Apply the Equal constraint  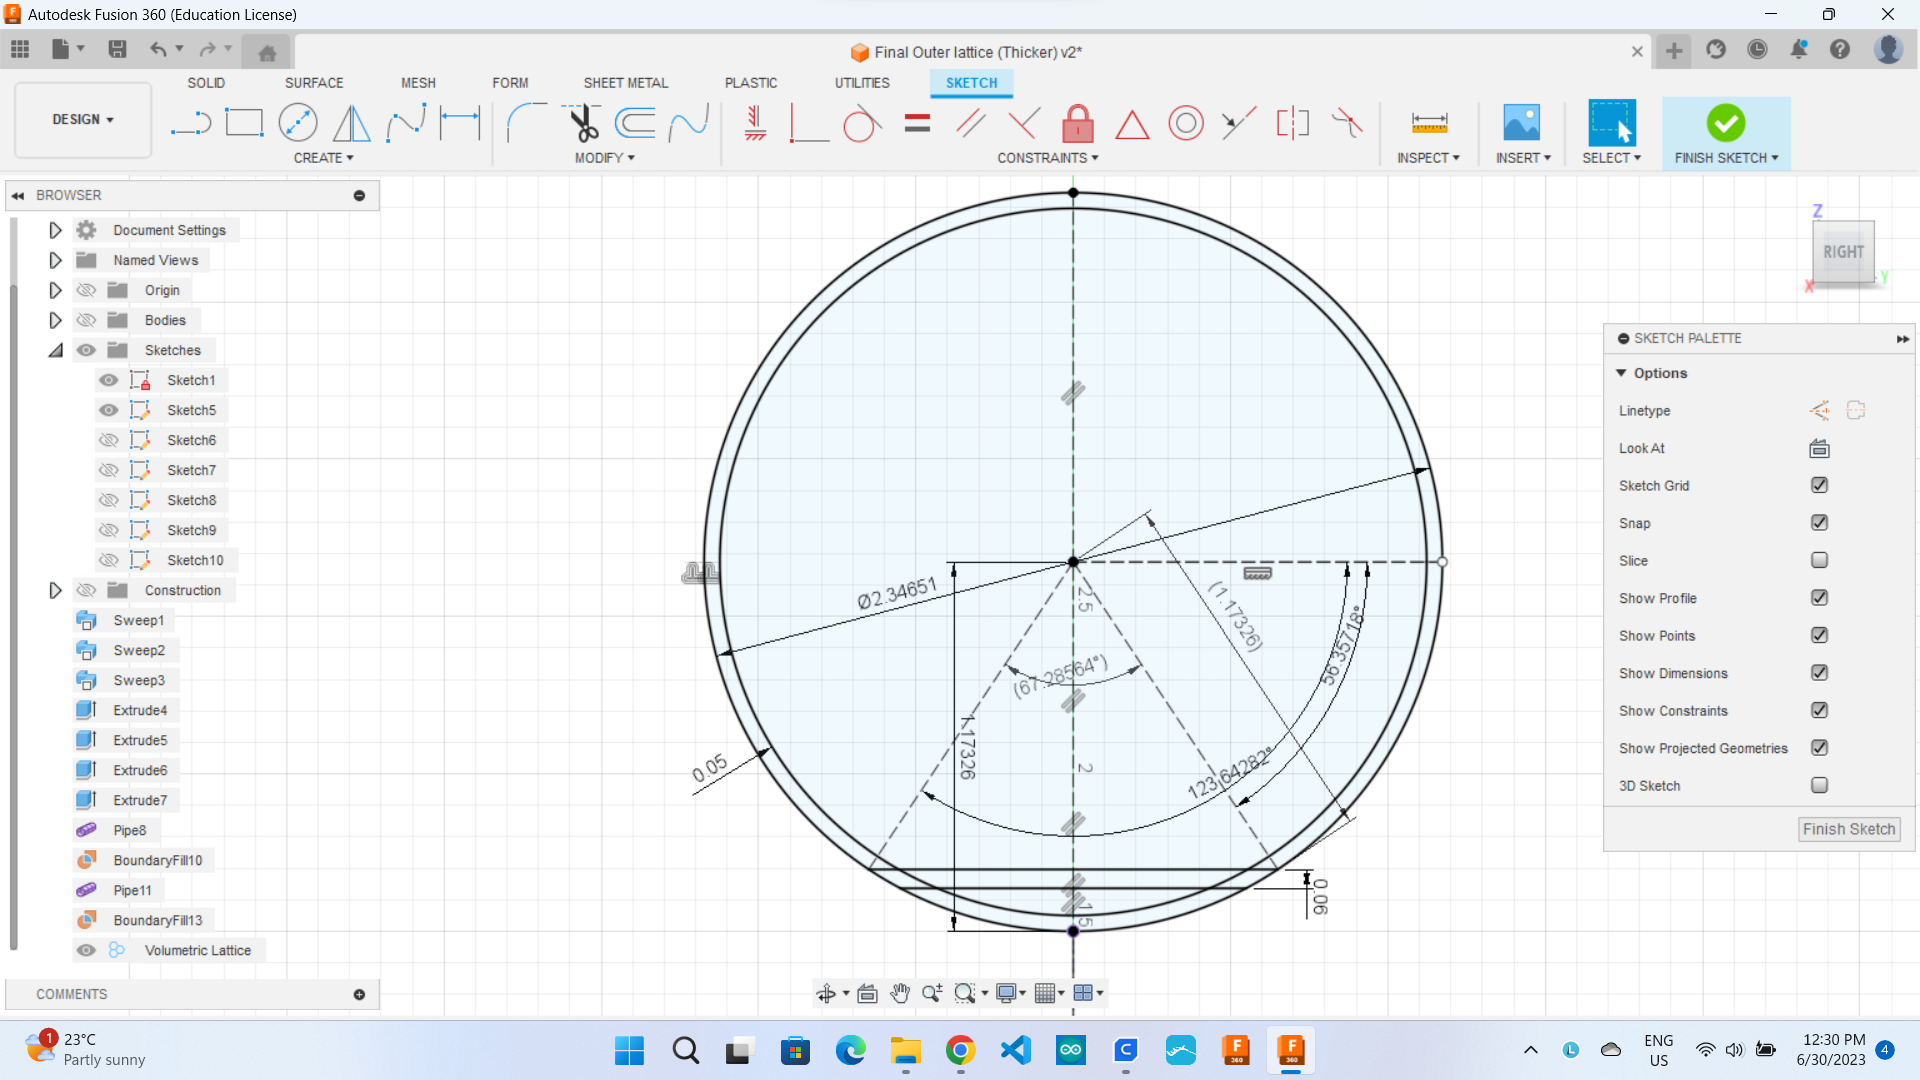(x=917, y=122)
